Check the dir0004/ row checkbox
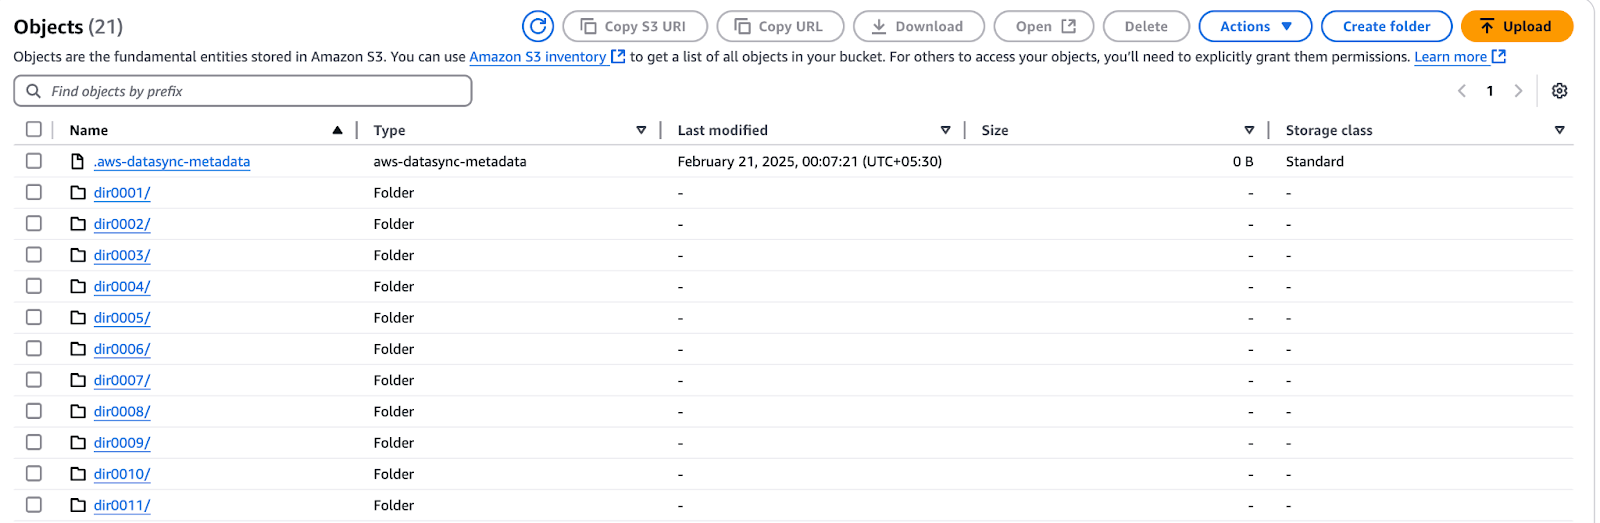 pyautogui.click(x=34, y=285)
